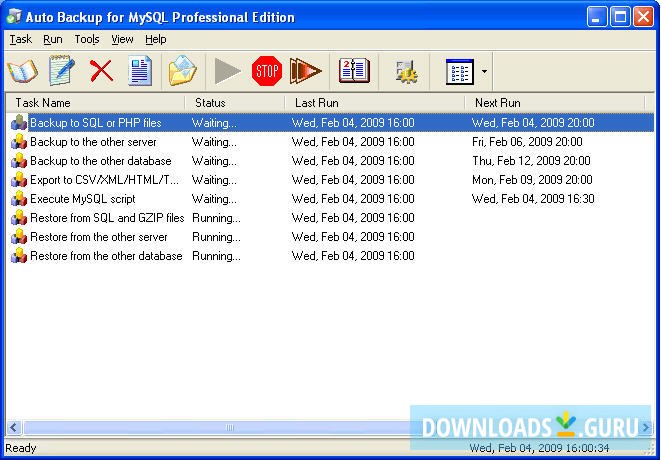This screenshot has width=661, height=460.
Task: Sort by Last Run column header
Action: point(375,103)
